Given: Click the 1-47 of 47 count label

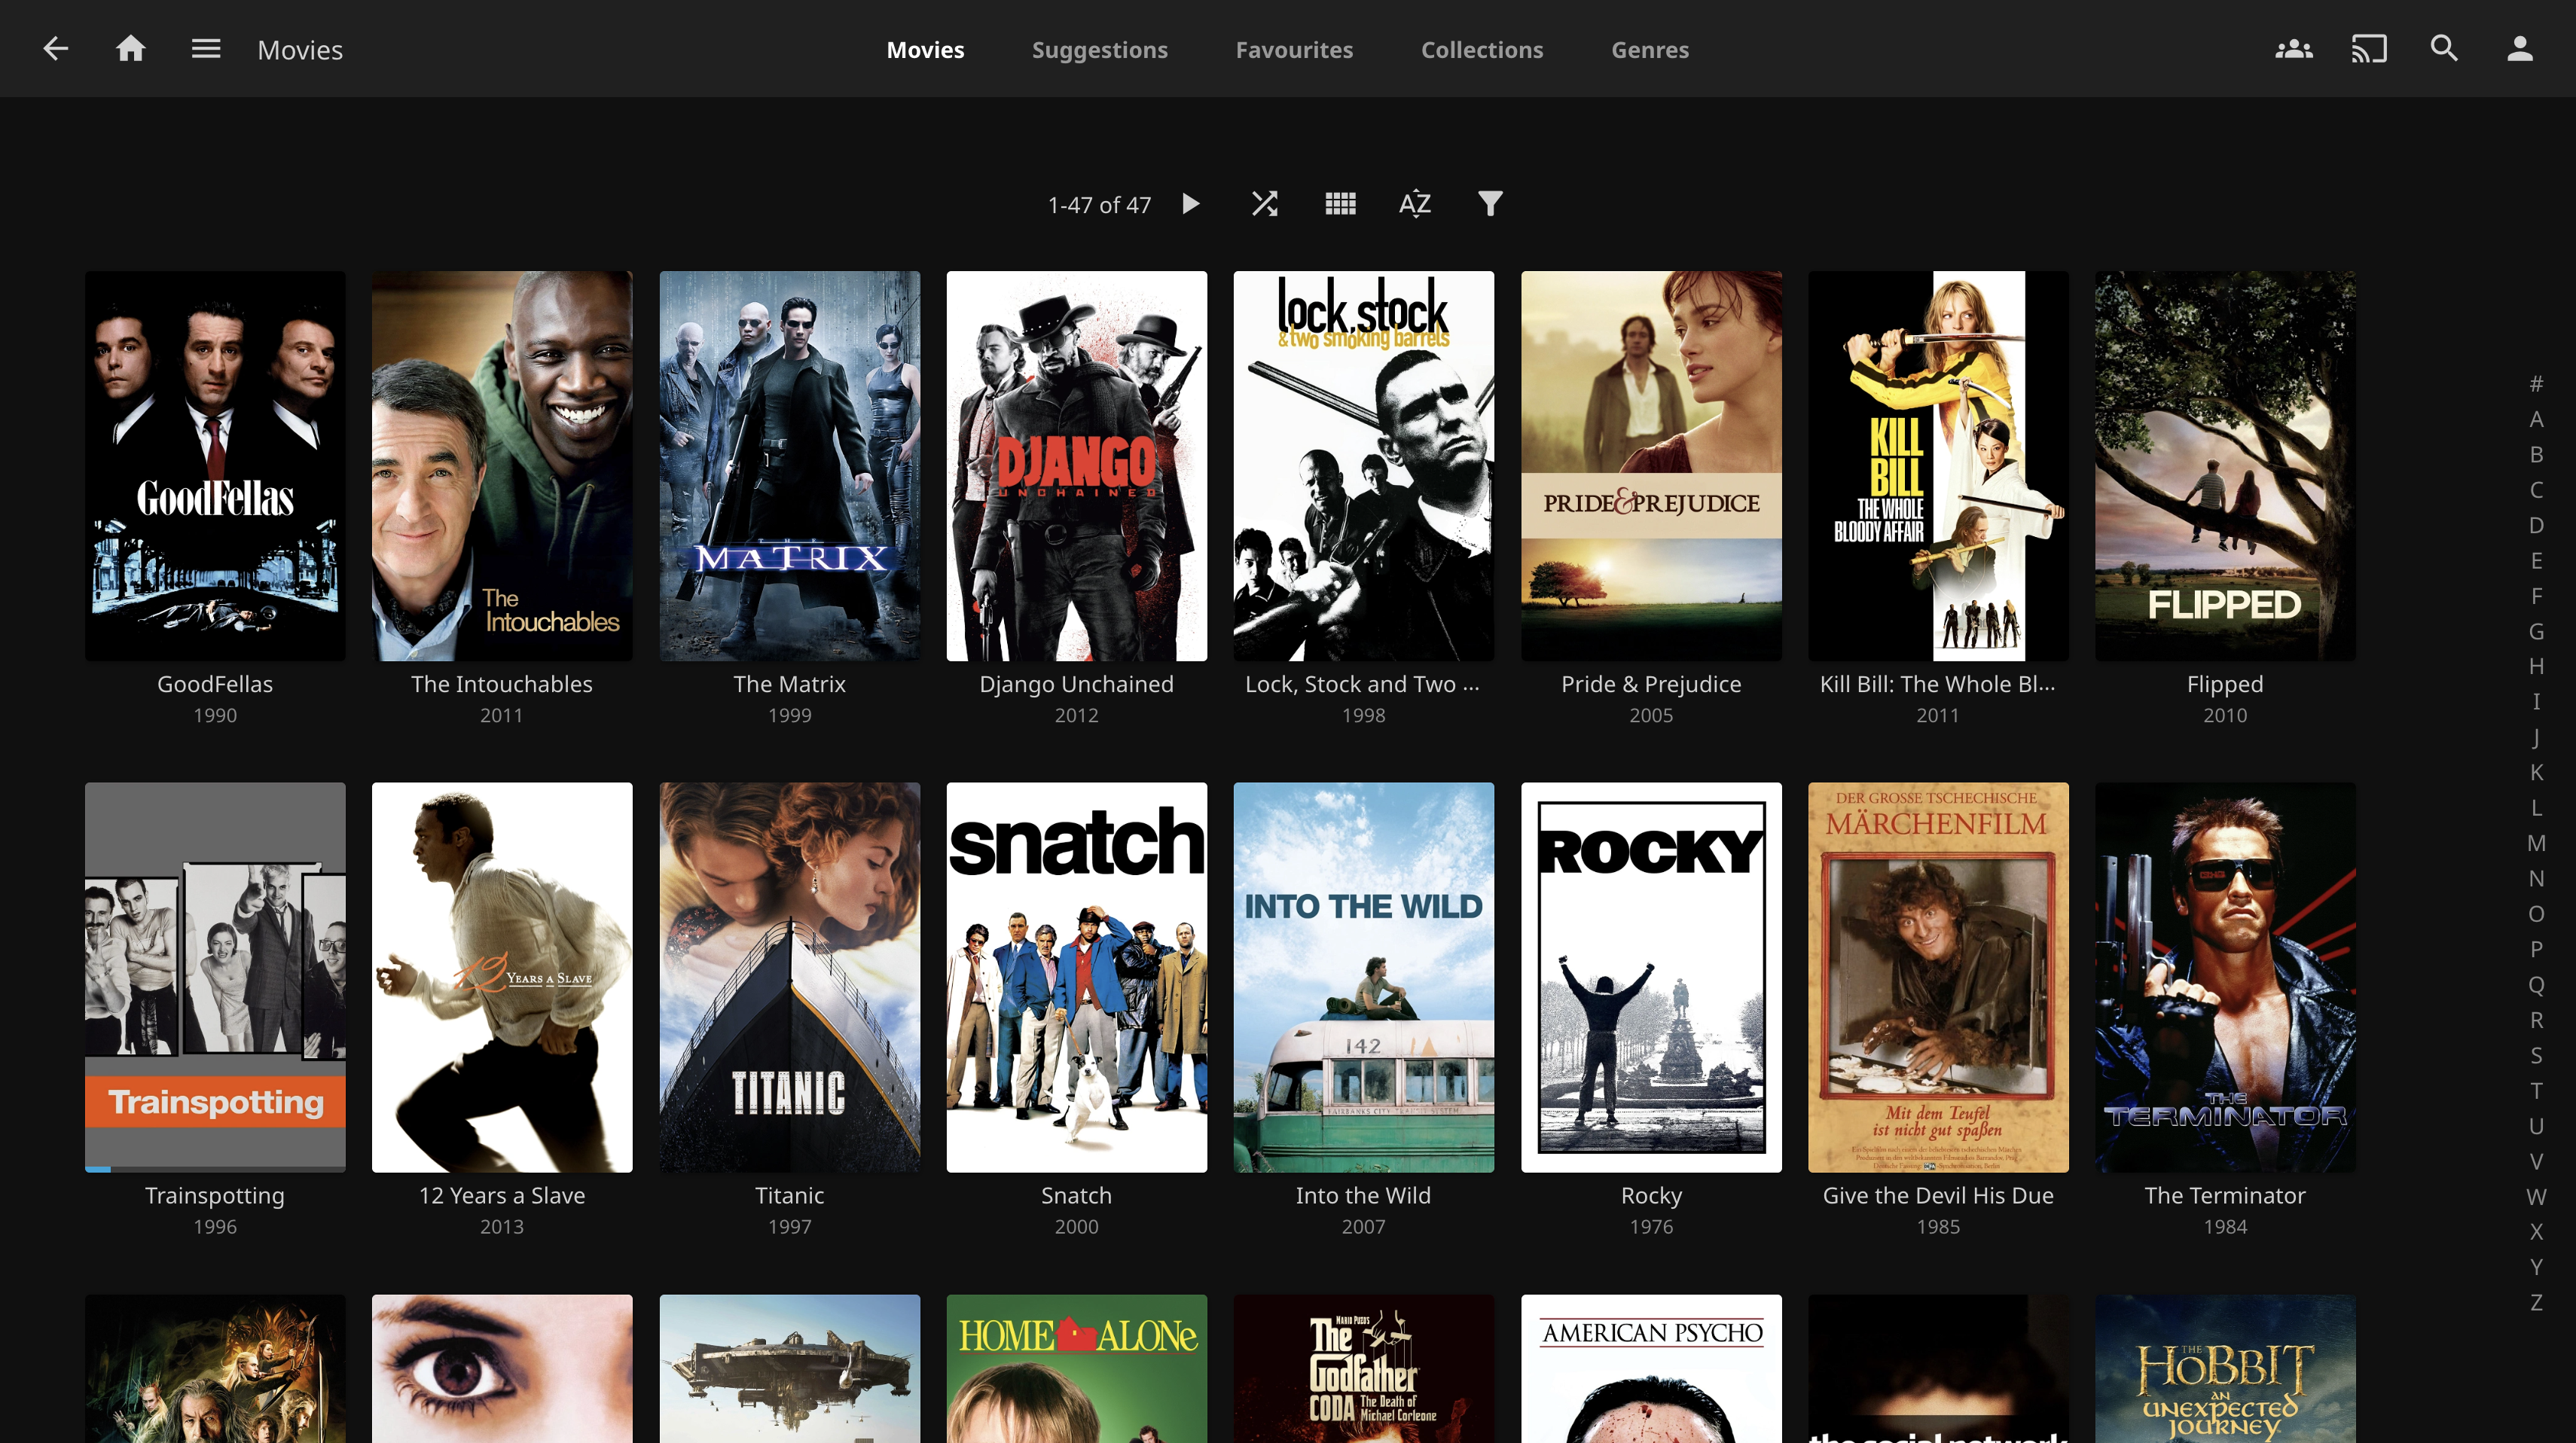Looking at the screenshot, I should [x=1099, y=203].
